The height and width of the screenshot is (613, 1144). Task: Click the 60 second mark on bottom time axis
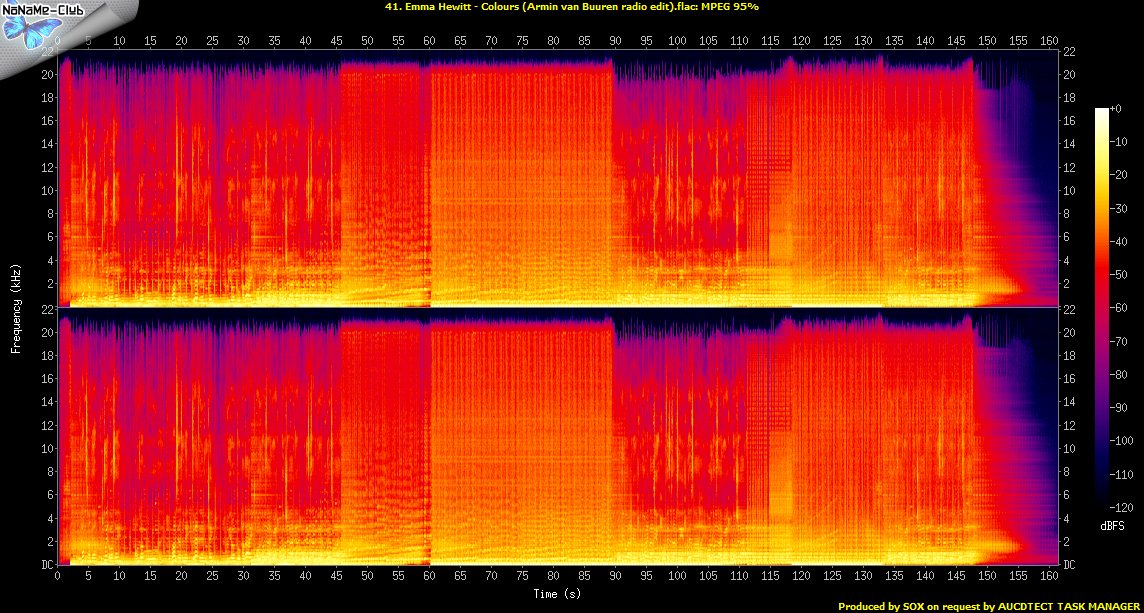[x=430, y=577]
